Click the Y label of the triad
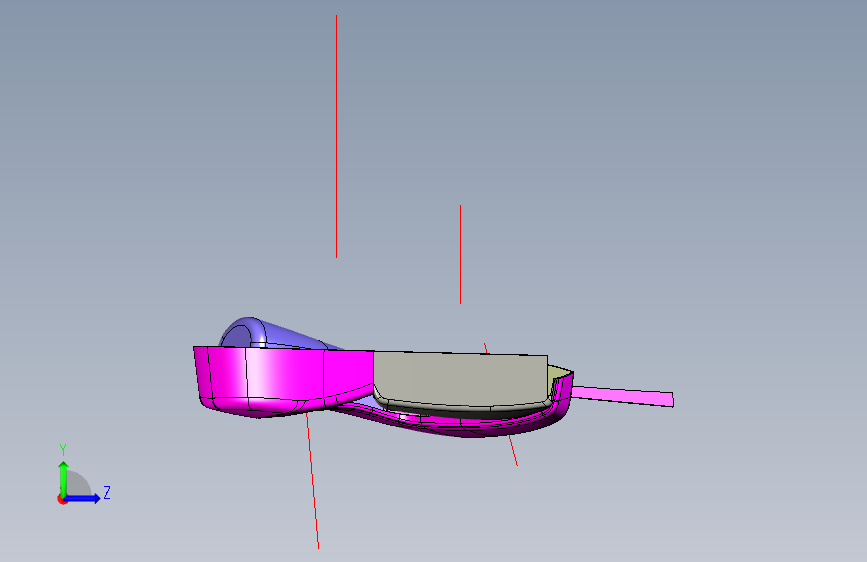867x562 pixels. click(63, 449)
